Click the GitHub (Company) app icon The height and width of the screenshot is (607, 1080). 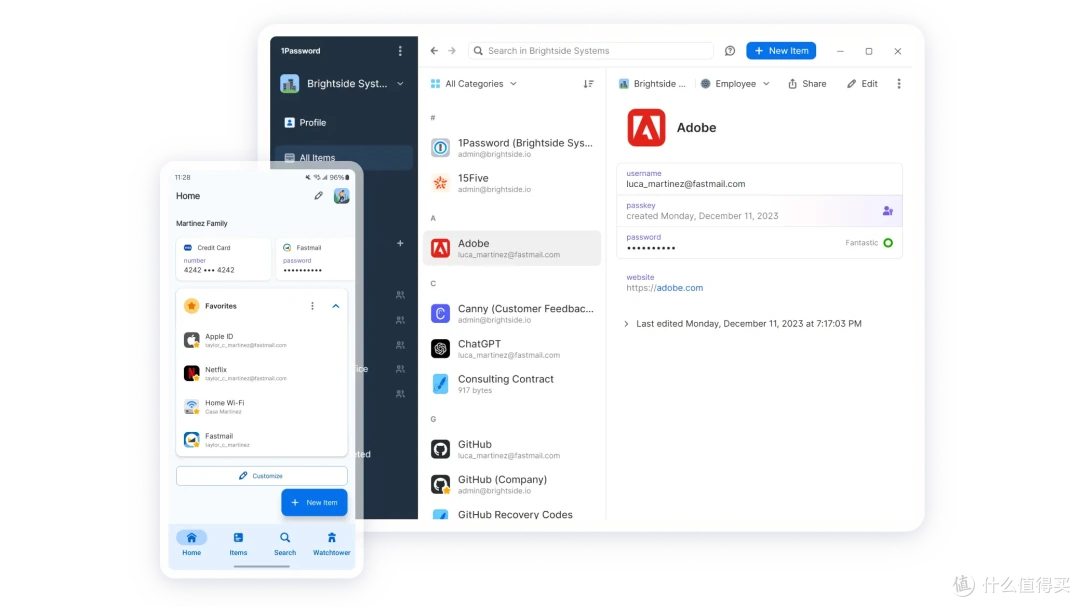440,484
